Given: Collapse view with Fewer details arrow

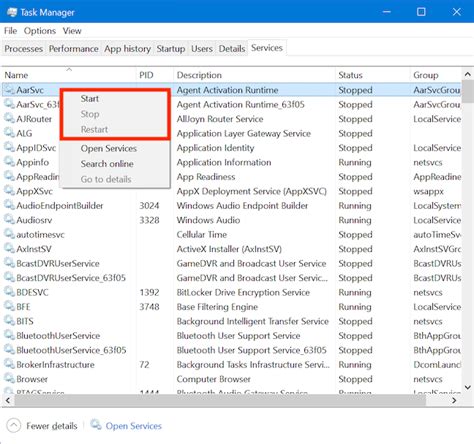Looking at the screenshot, I should coord(14,426).
